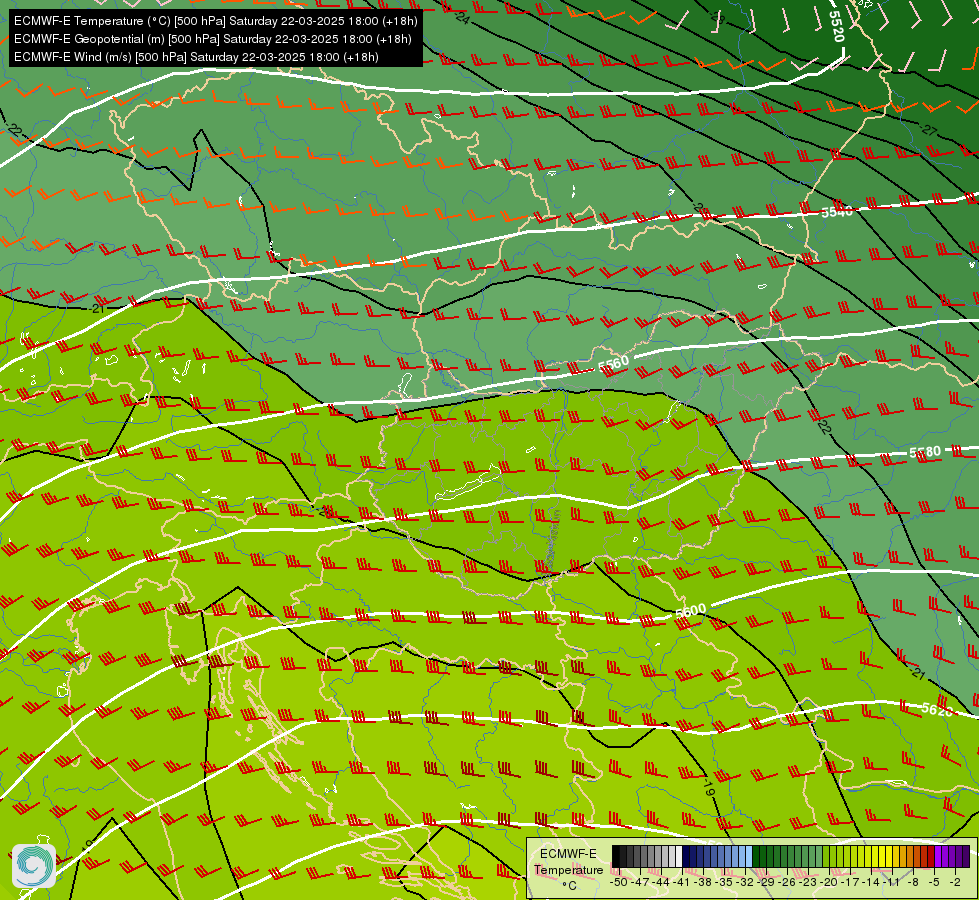Click the -17 legend value
This screenshot has height=900, width=979.
pos(852,882)
